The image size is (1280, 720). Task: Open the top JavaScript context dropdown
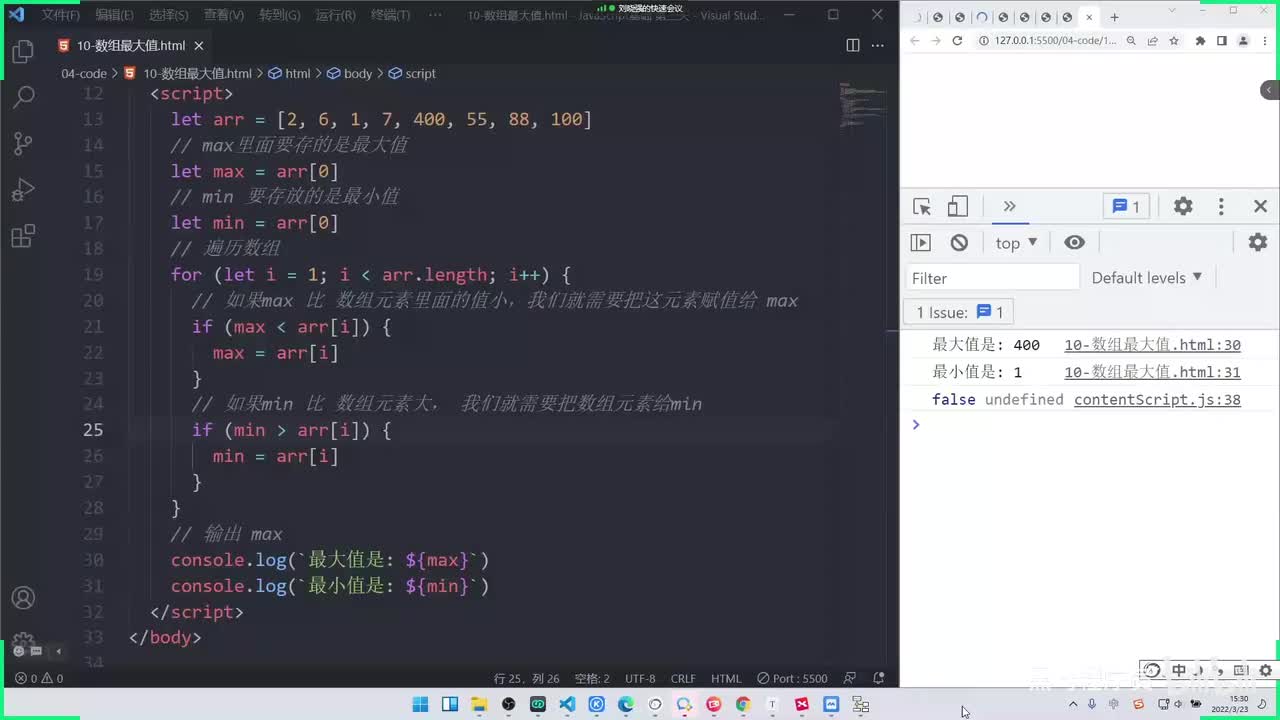click(x=1017, y=243)
